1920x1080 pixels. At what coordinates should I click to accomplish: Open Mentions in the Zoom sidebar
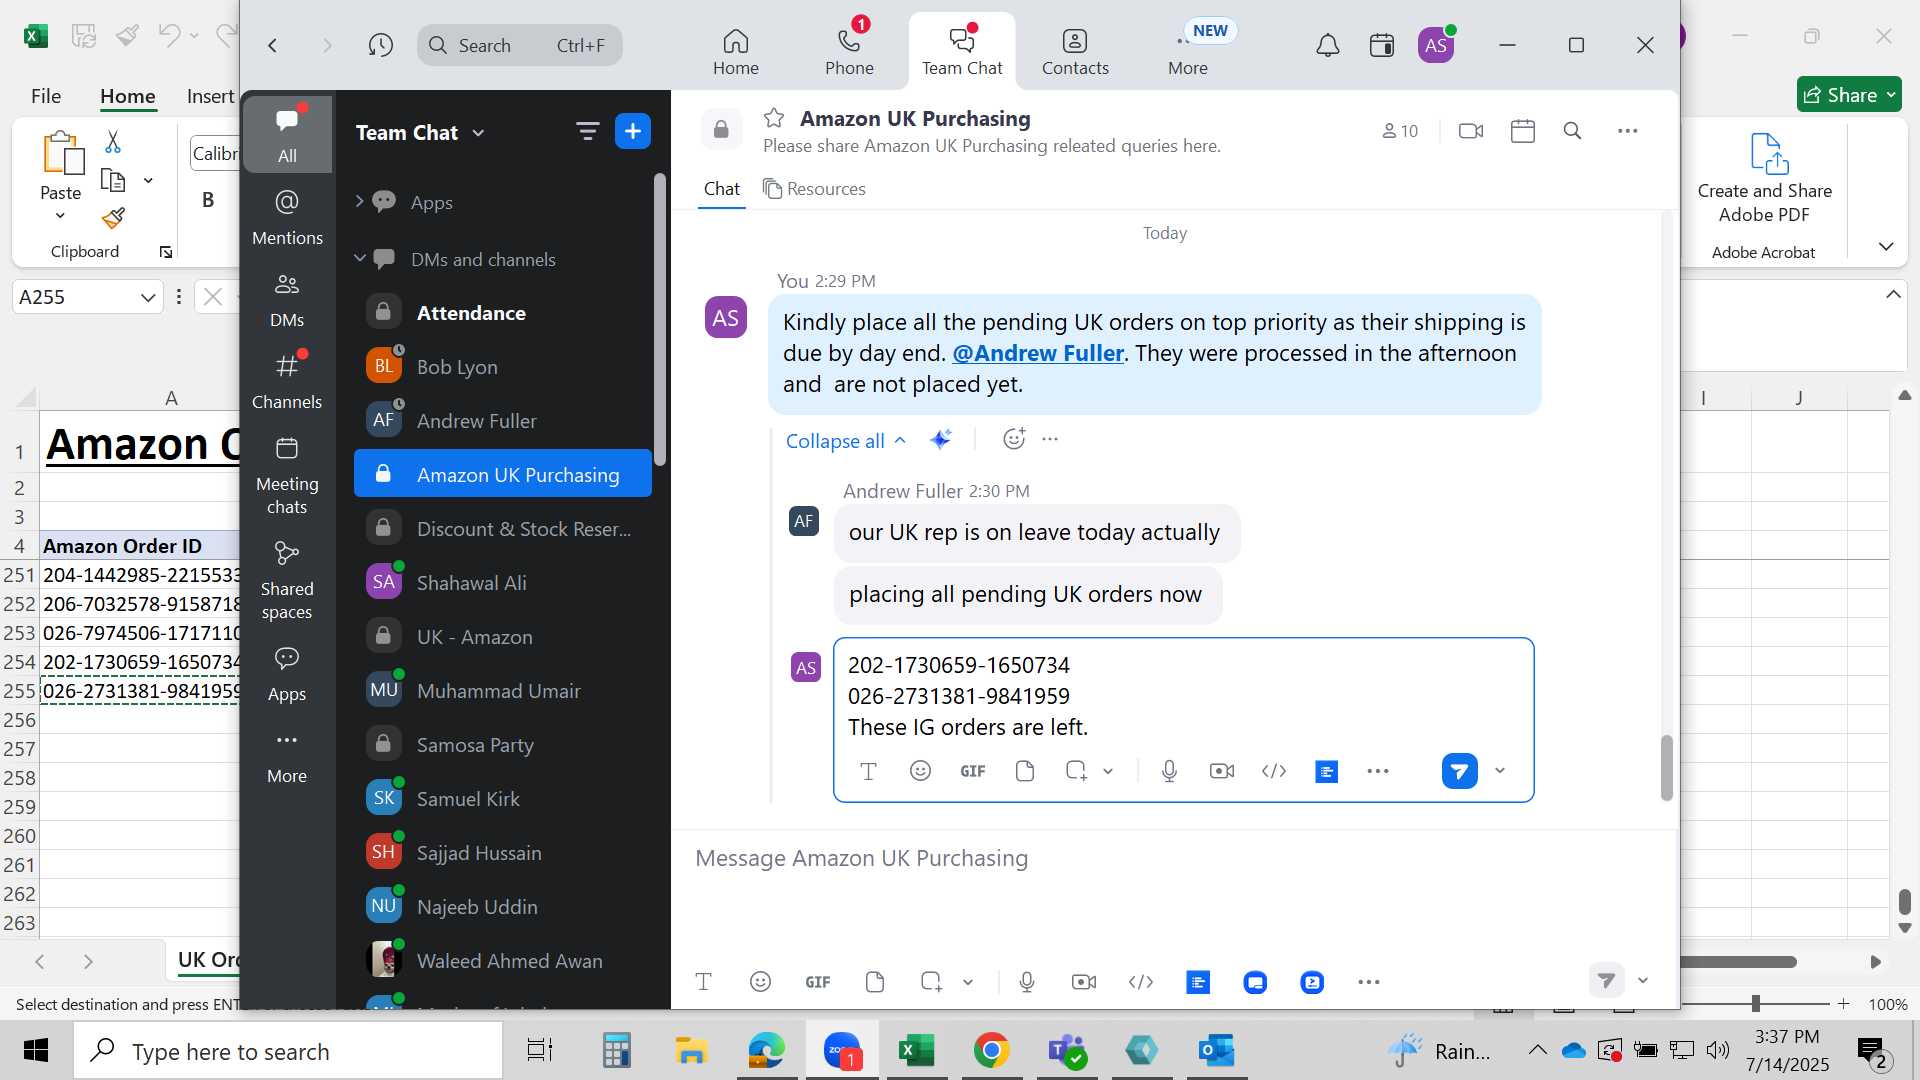point(287,217)
